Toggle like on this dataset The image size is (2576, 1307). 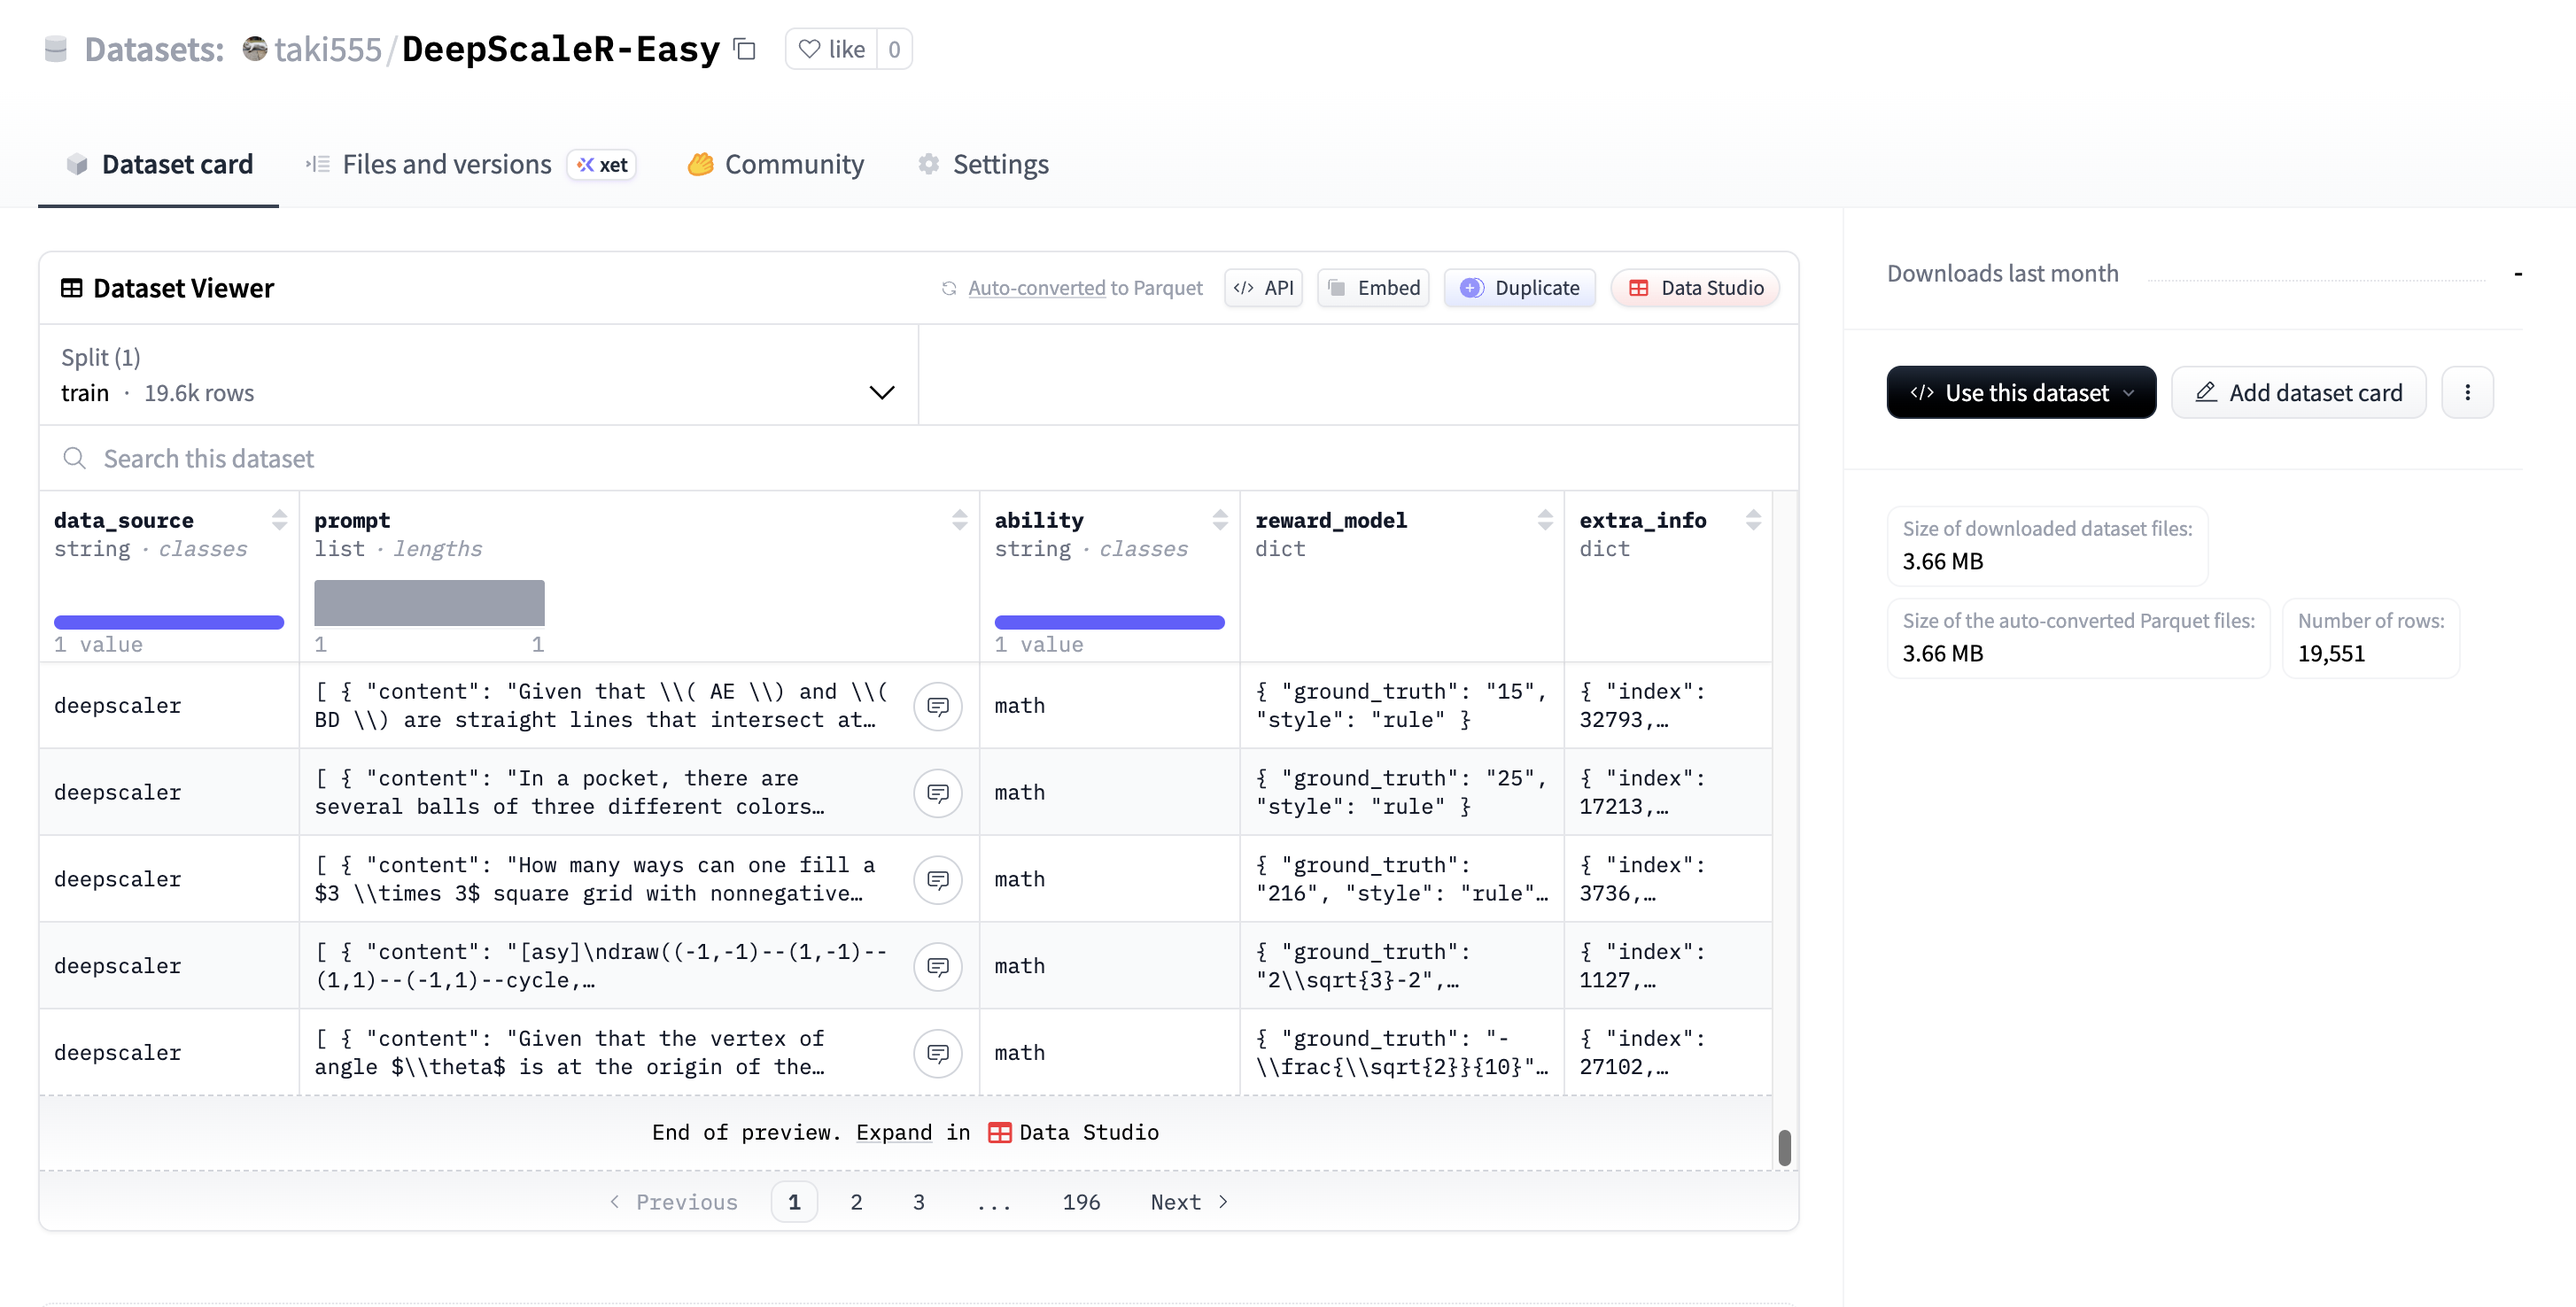pyautogui.click(x=830, y=48)
